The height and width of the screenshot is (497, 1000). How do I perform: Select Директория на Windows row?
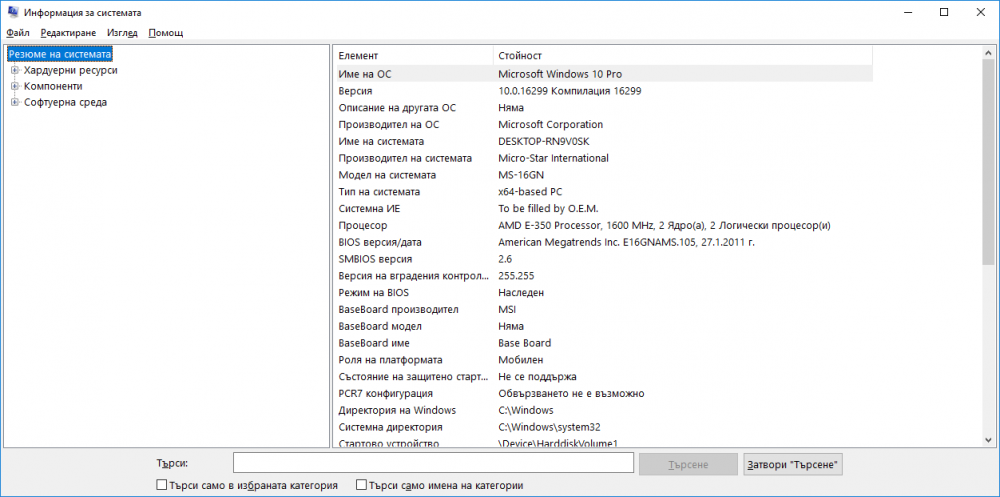click(x=603, y=410)
